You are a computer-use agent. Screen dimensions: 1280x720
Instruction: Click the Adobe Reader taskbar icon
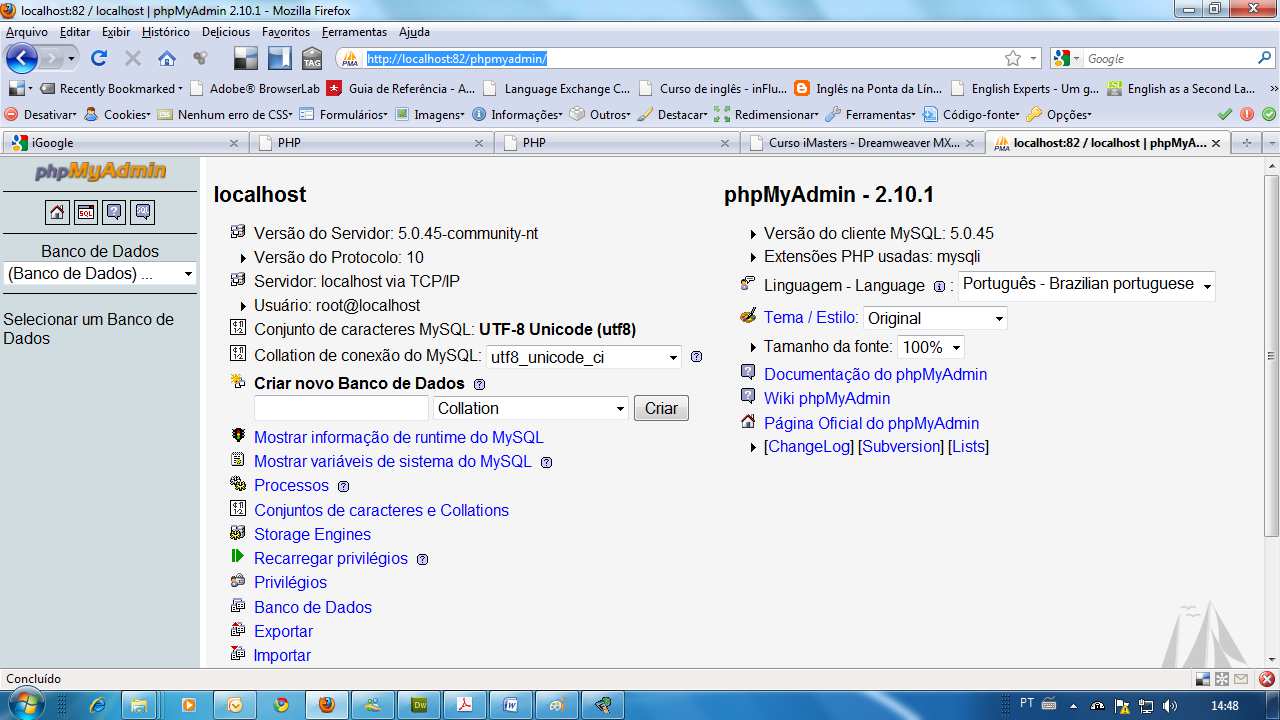coord(464,705)
